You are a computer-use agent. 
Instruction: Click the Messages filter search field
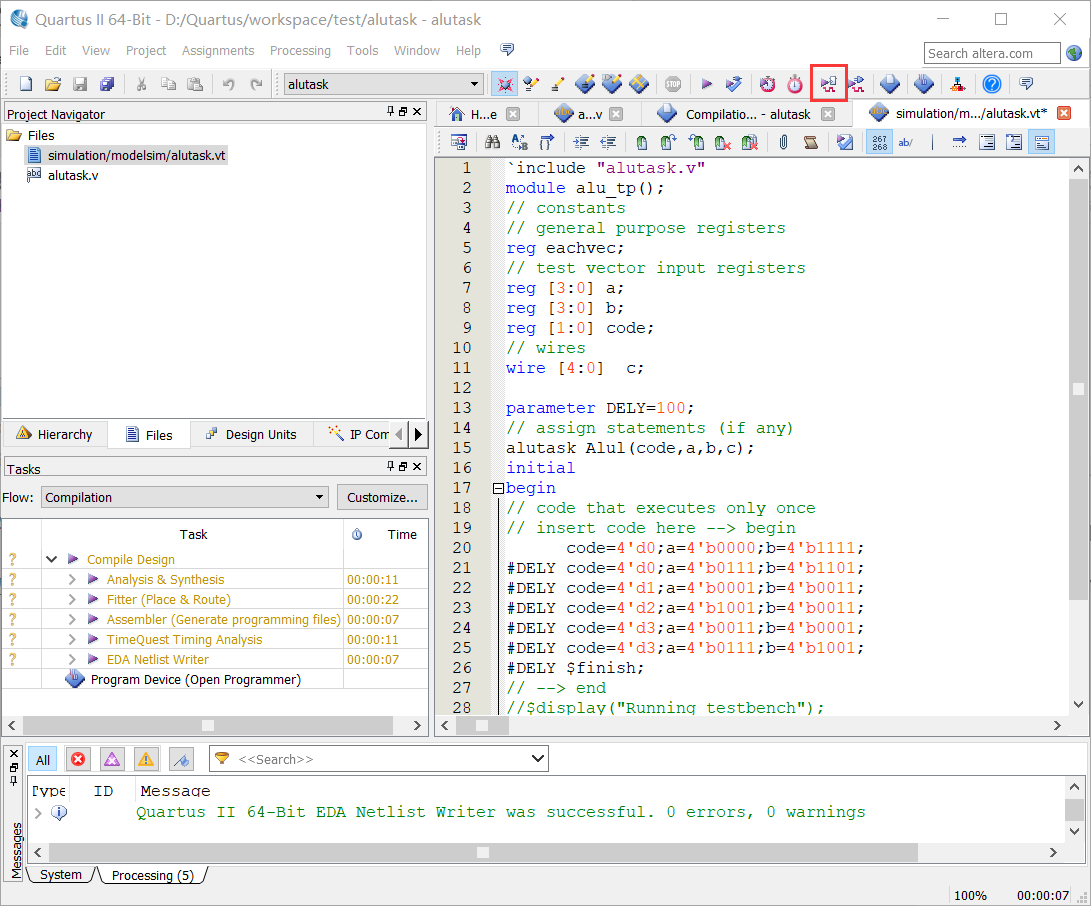[379, 758]
